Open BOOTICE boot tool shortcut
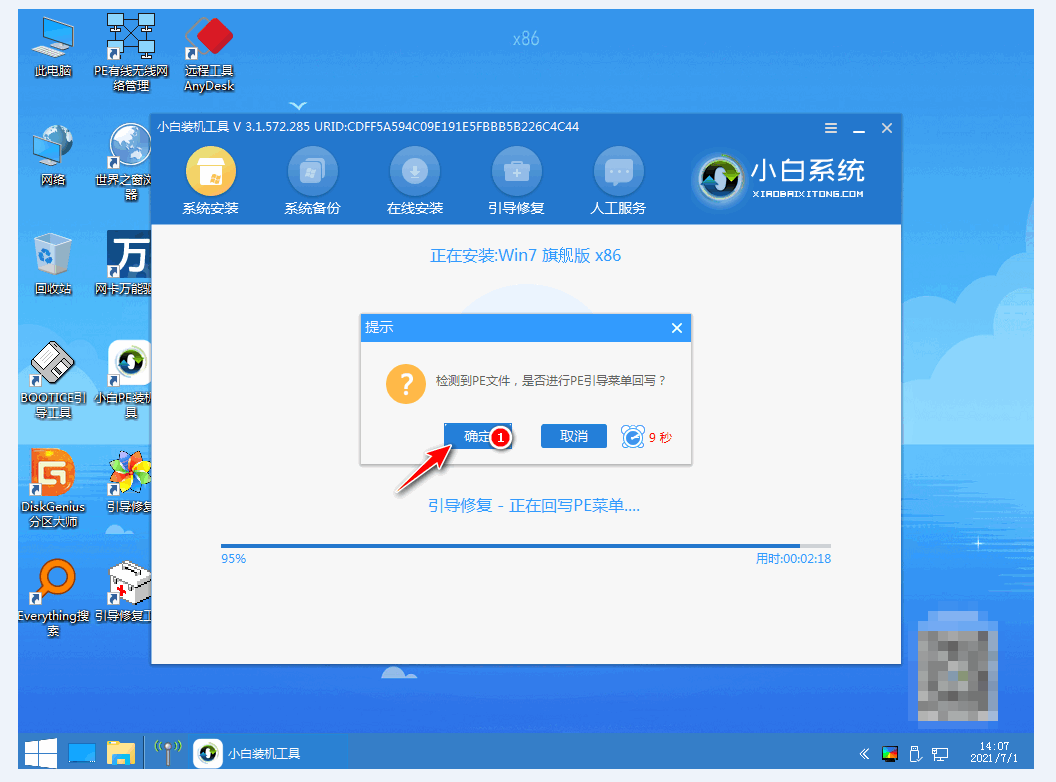1056x782 pixels. pyautogui.click(x=53, y=379)
